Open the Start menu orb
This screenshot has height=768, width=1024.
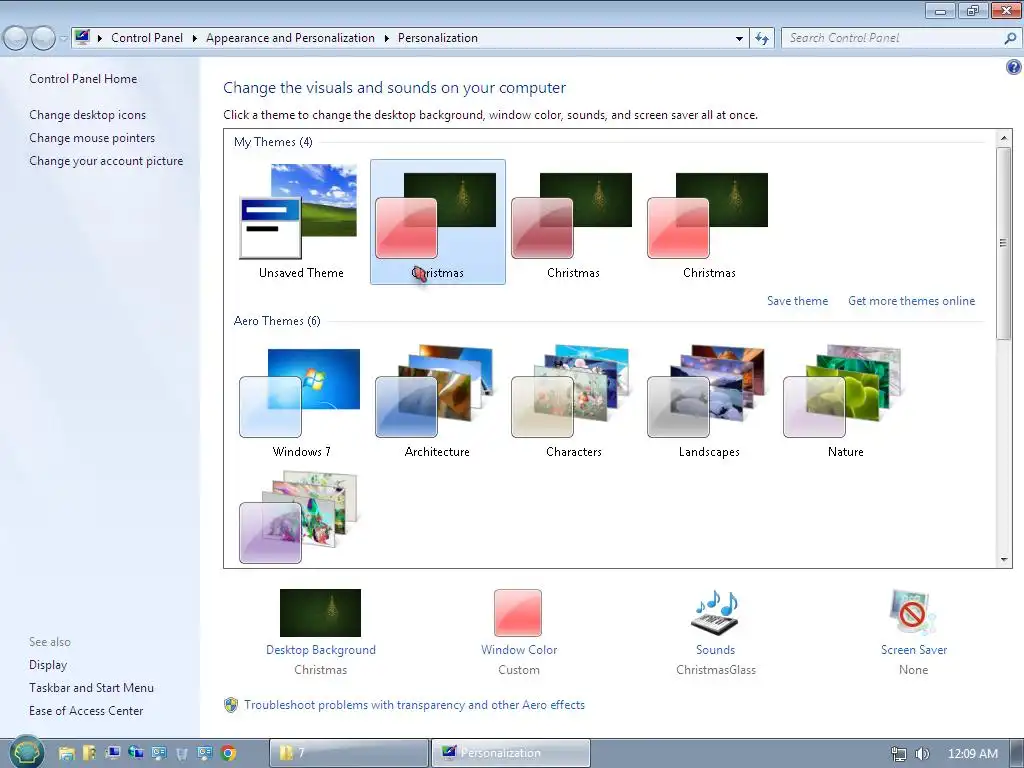pyautogui.click(x=26, y=752)
